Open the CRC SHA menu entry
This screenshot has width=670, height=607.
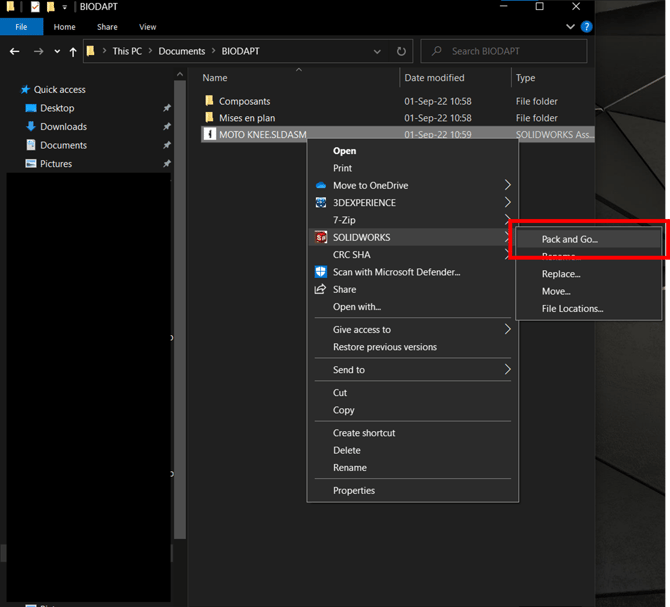coord(352,255)
